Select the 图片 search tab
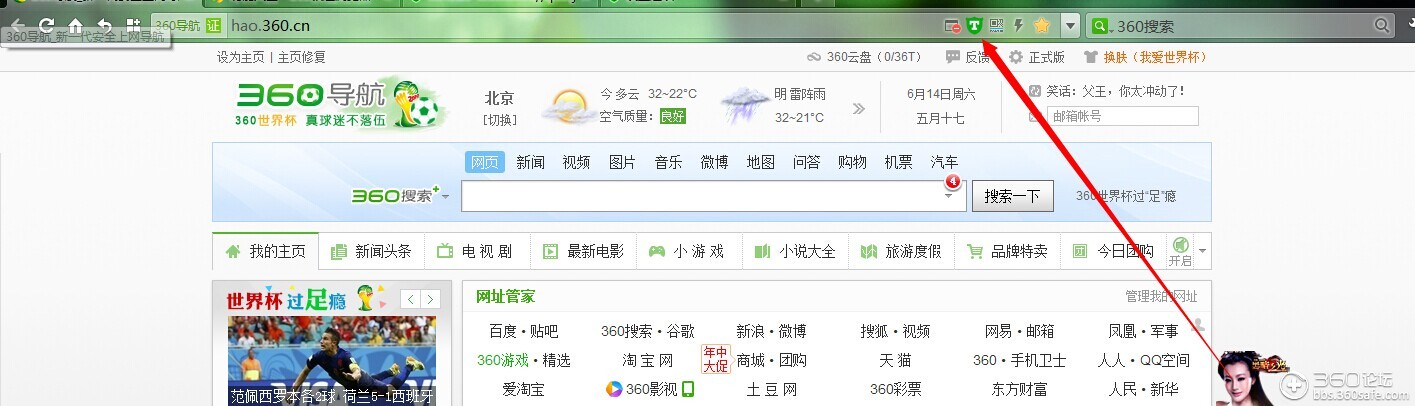Image resolution: width=1415 pixels, height=406 pixels. click(622, 162)
